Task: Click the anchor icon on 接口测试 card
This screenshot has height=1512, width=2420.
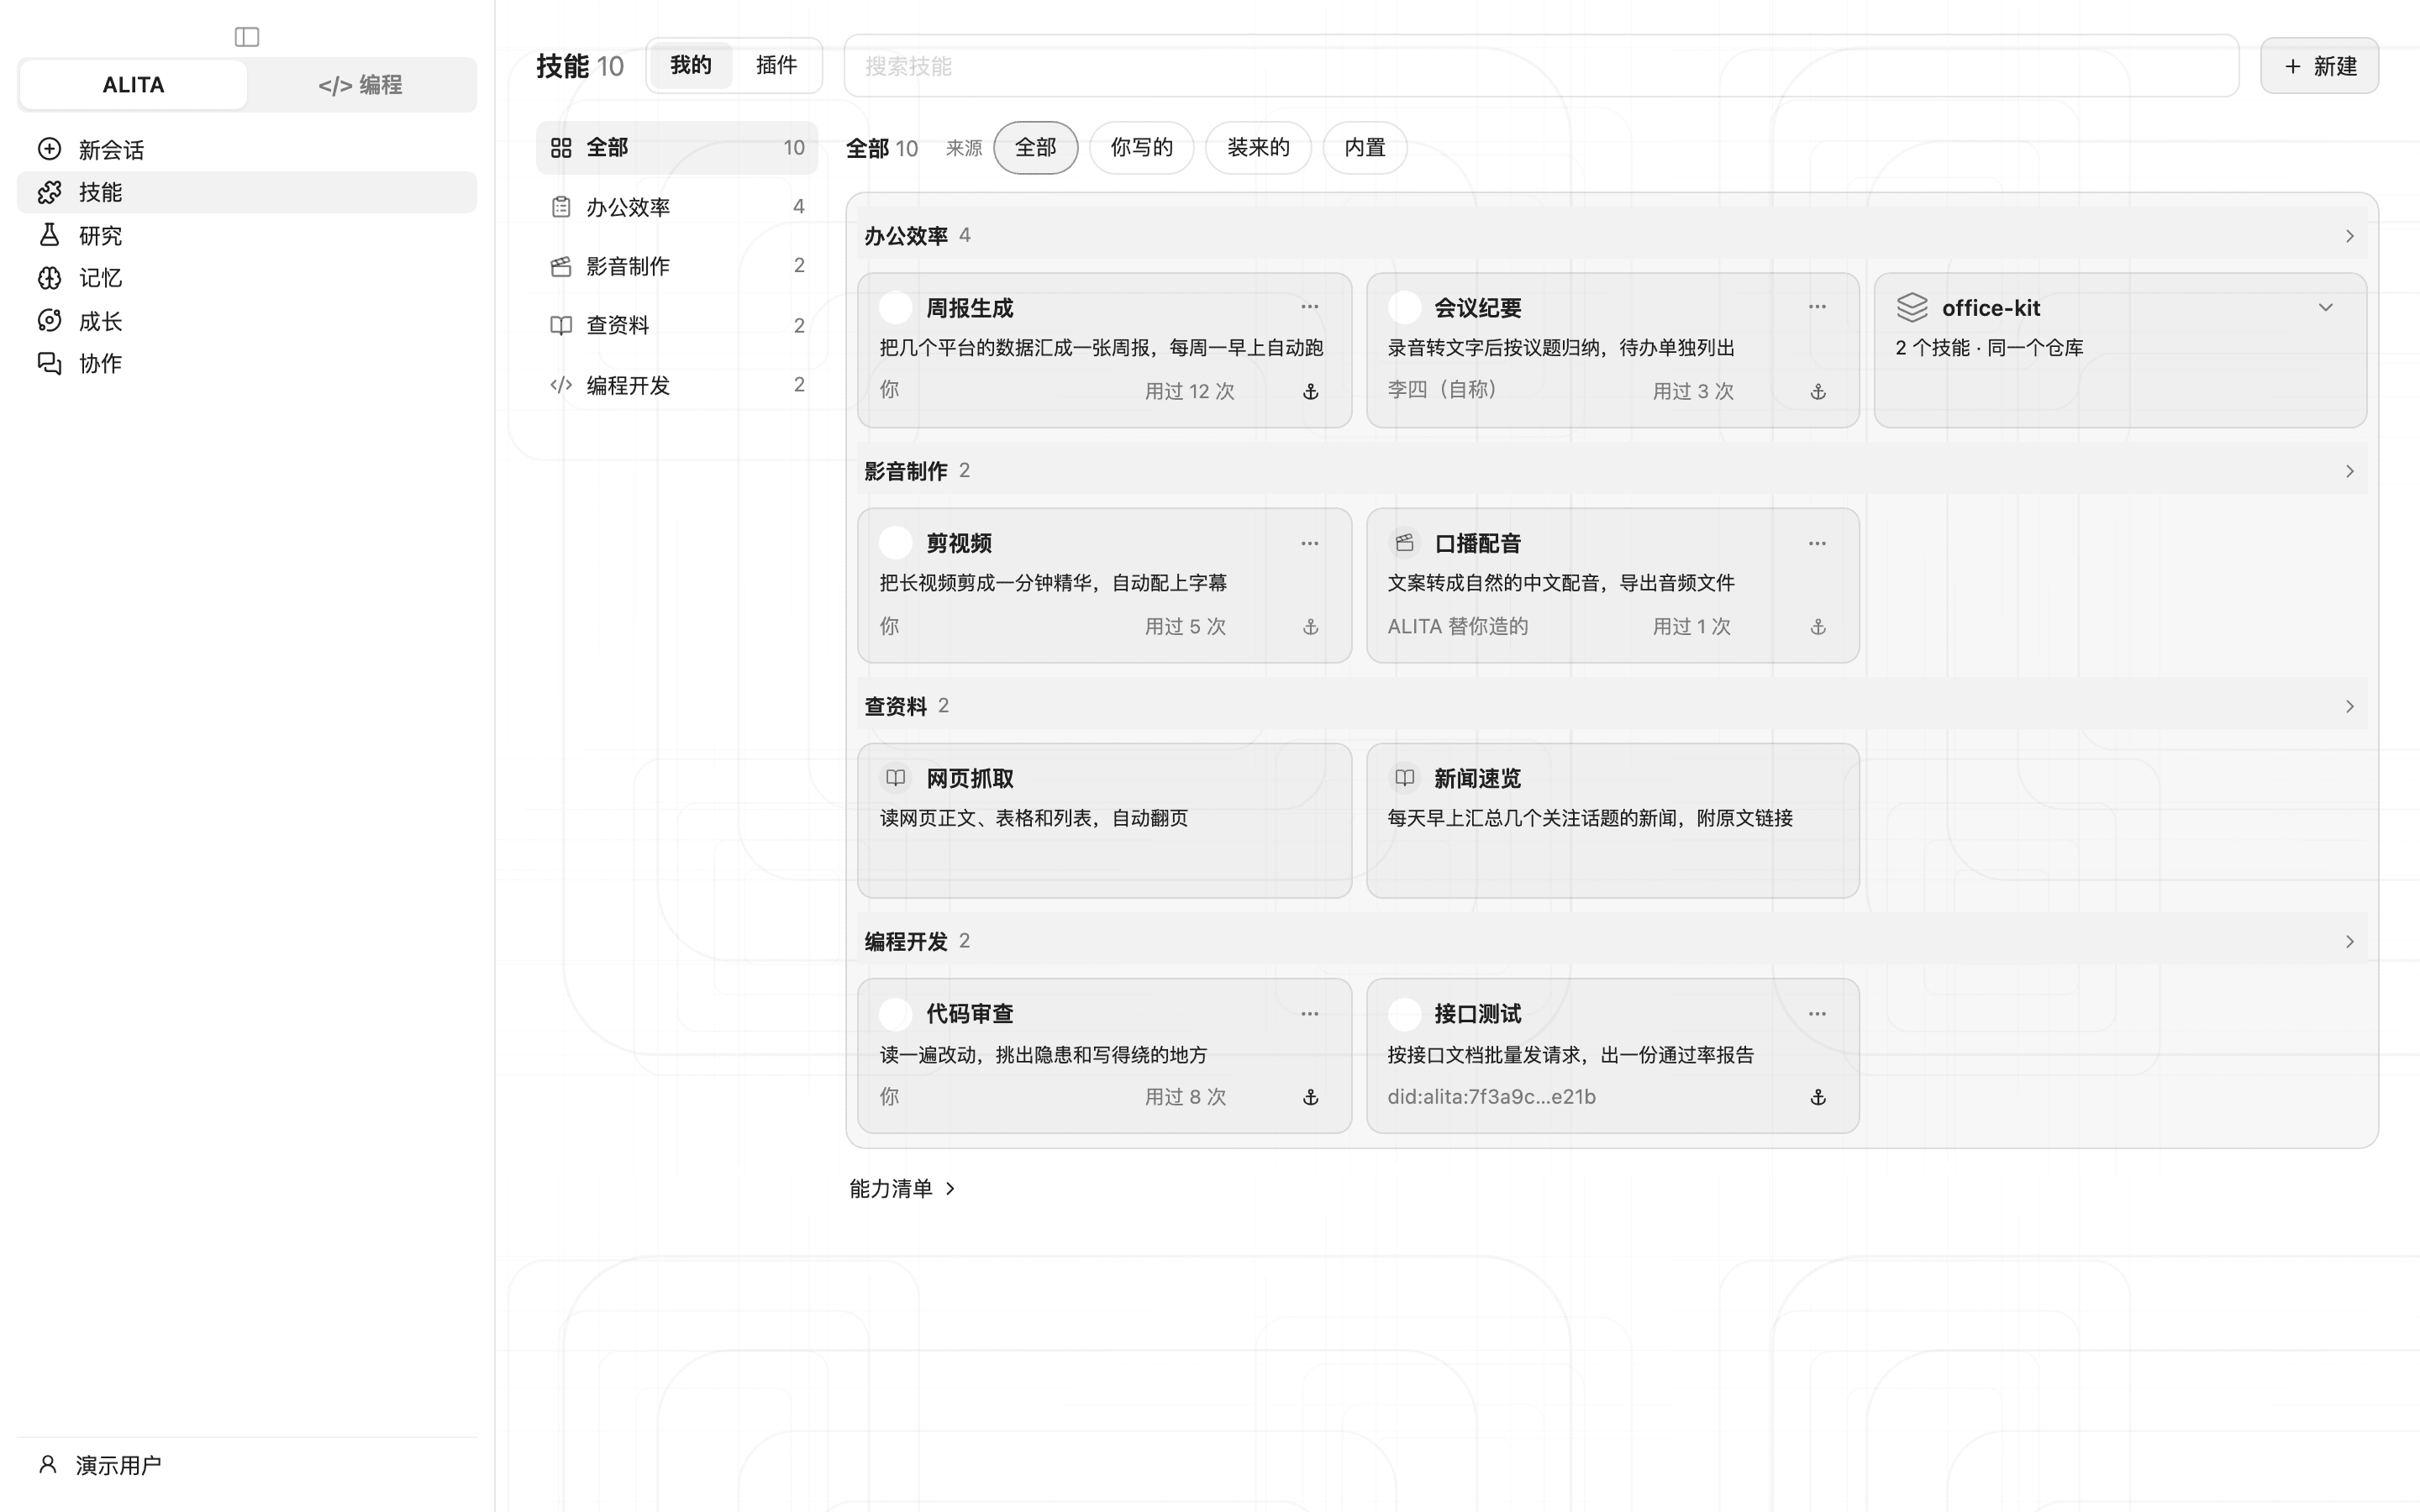Action: (1818, 1097)
